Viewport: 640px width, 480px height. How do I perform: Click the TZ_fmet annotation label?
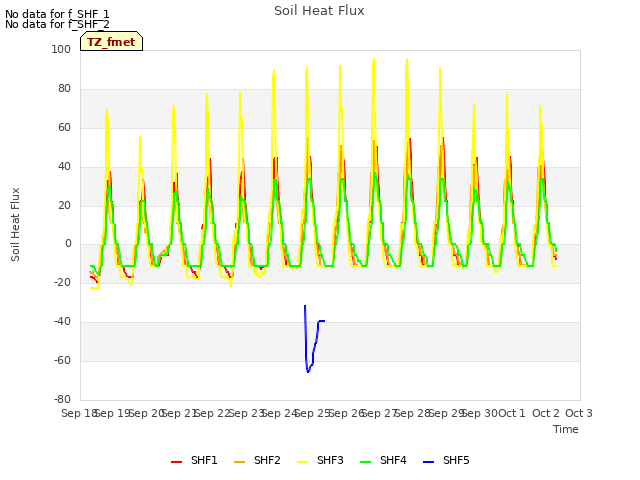(x=111, y=42)
